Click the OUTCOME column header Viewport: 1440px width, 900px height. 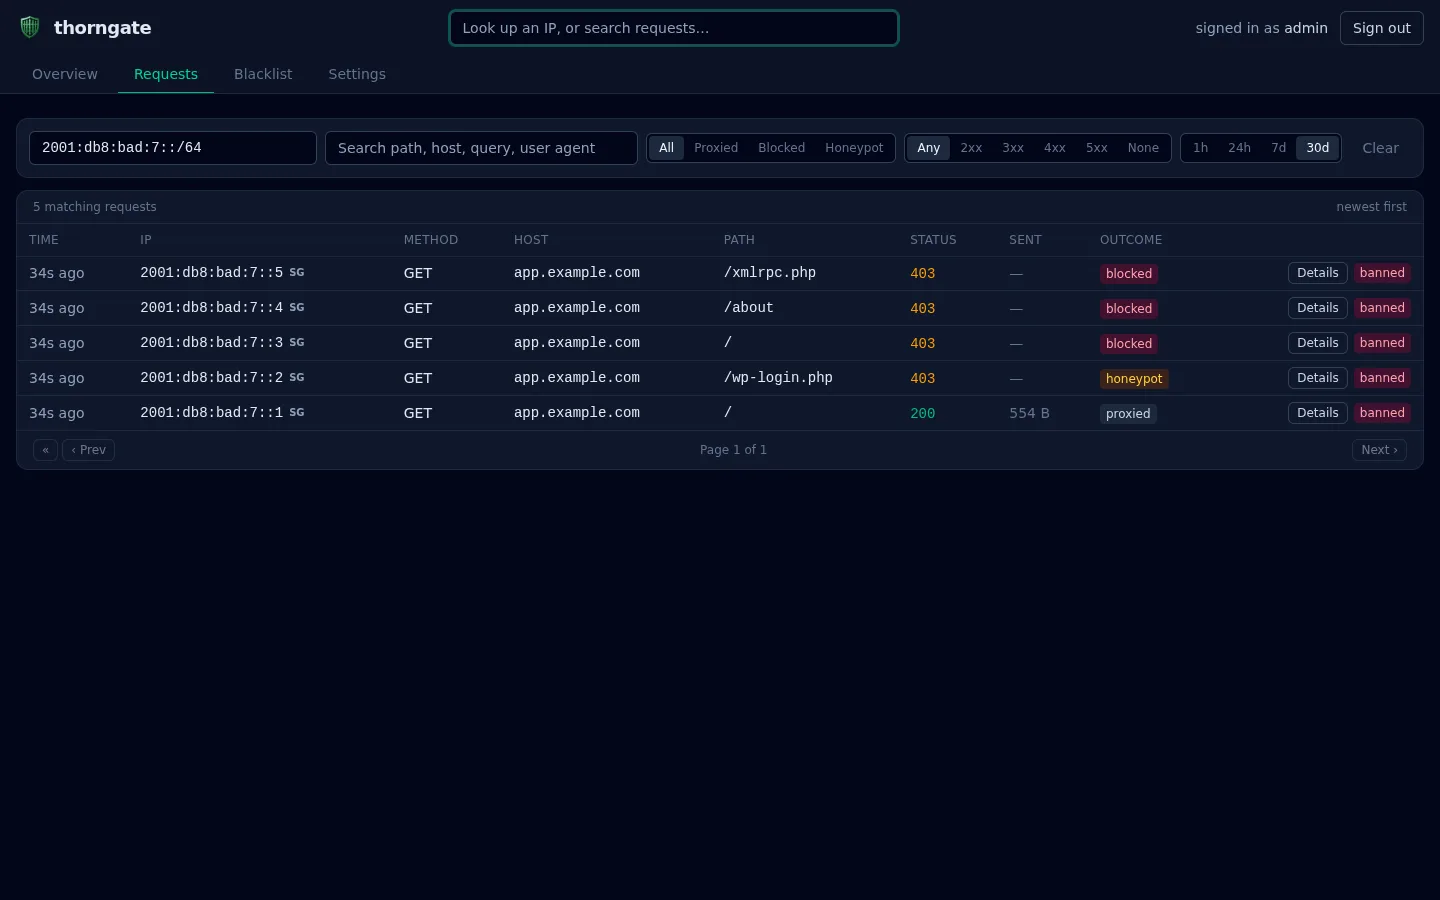(1131, 240)
